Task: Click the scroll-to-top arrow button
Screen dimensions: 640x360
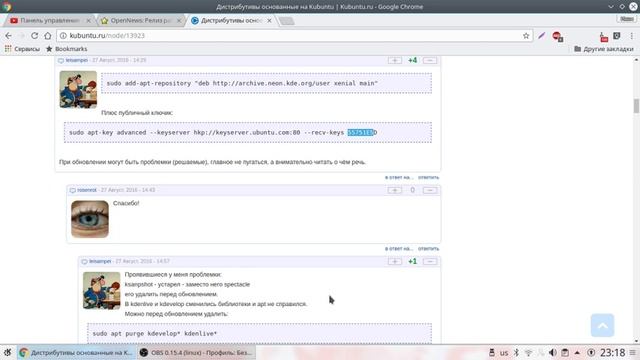Action: [602, 325]
